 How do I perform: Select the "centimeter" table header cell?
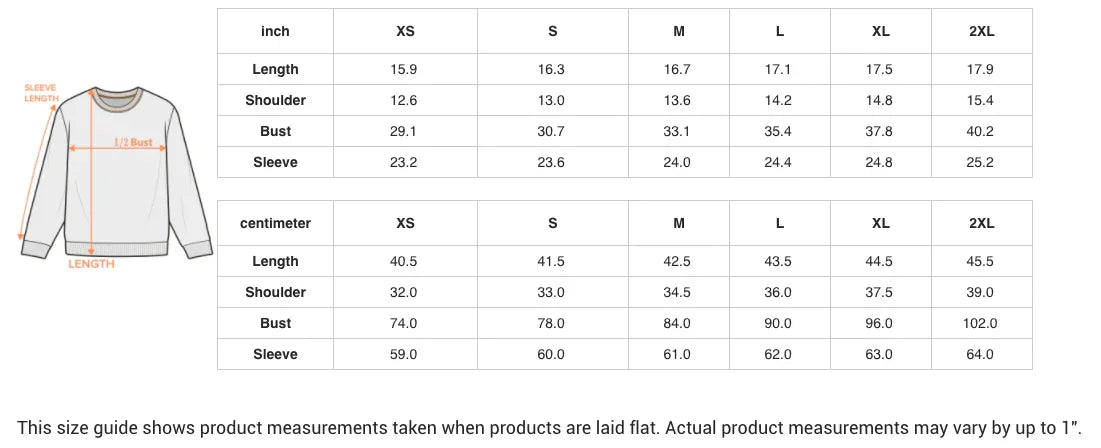pos(275,223)
